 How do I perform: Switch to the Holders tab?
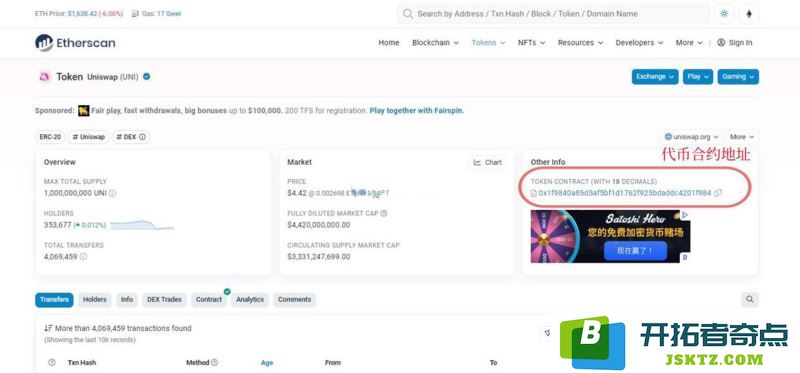(95, 300)
